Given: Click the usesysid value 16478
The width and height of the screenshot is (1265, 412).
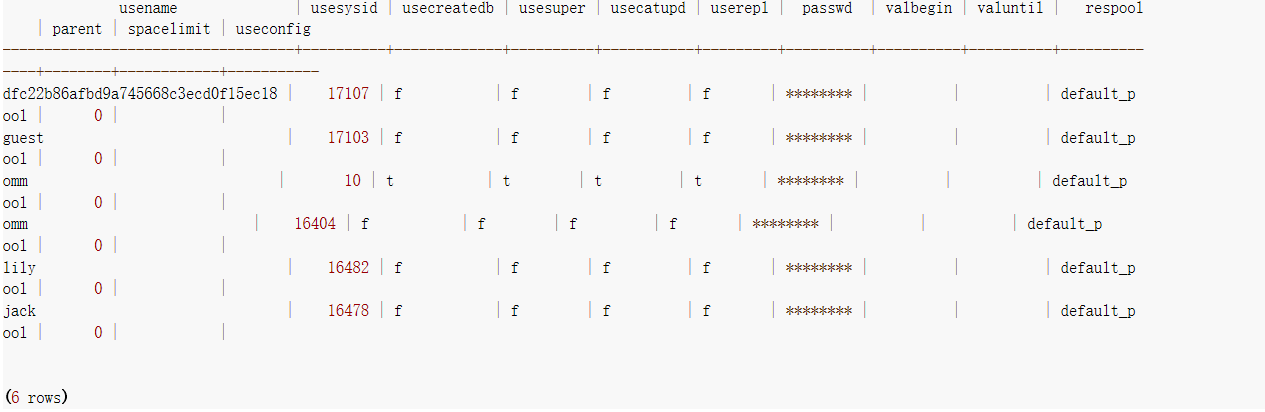Looking at the screenshot, I should click(348, 311).
